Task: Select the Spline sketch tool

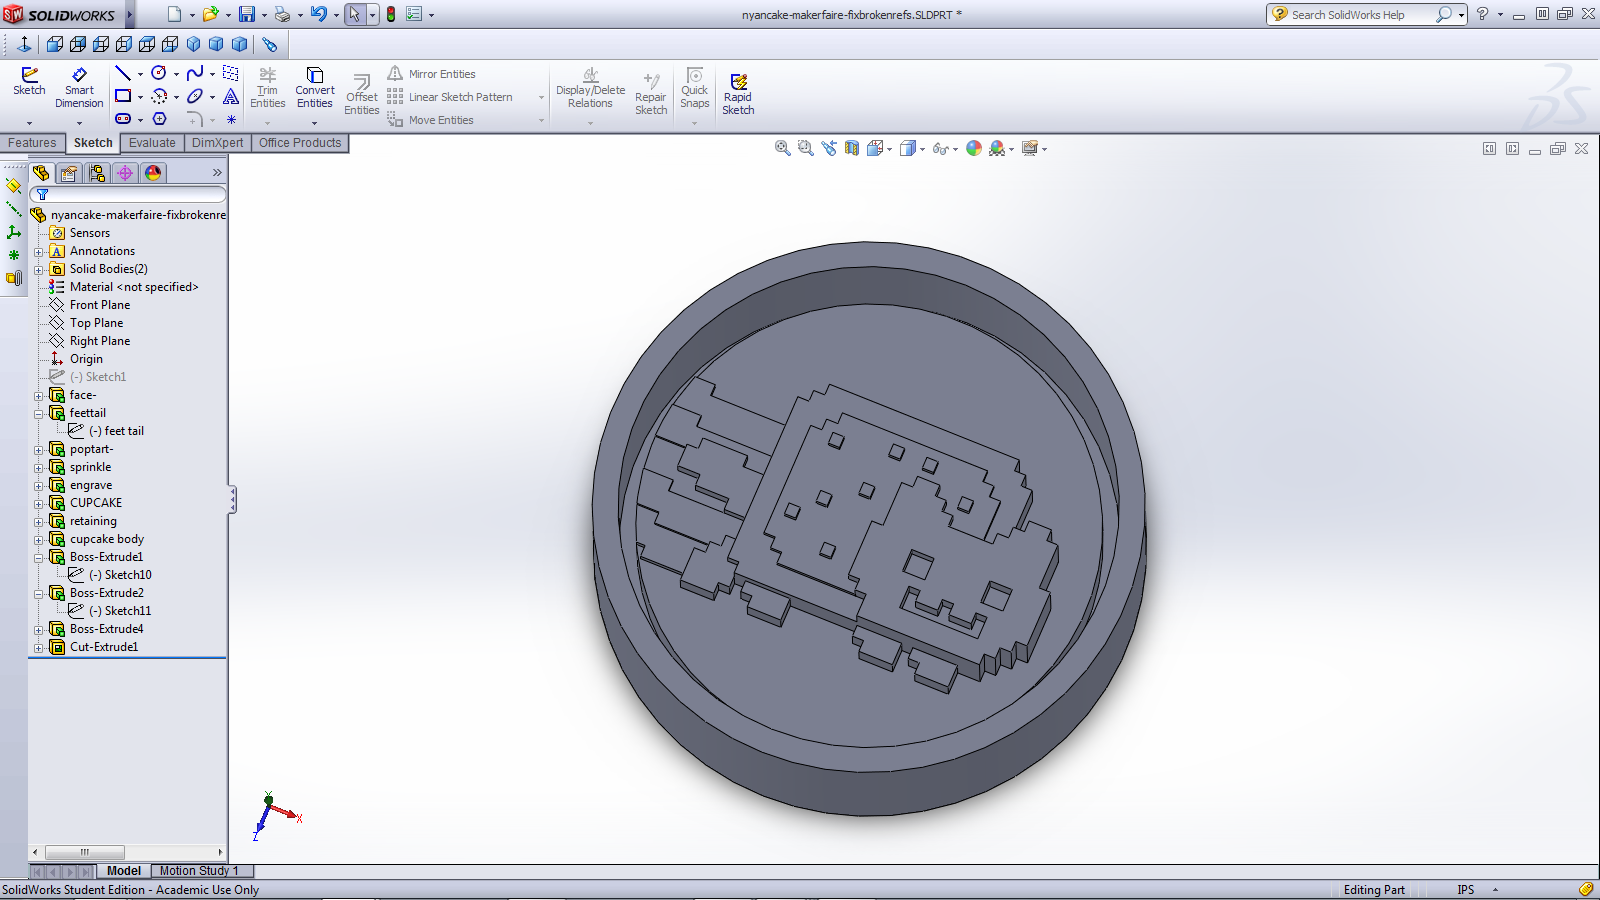Action: click(x=195, y=73)
